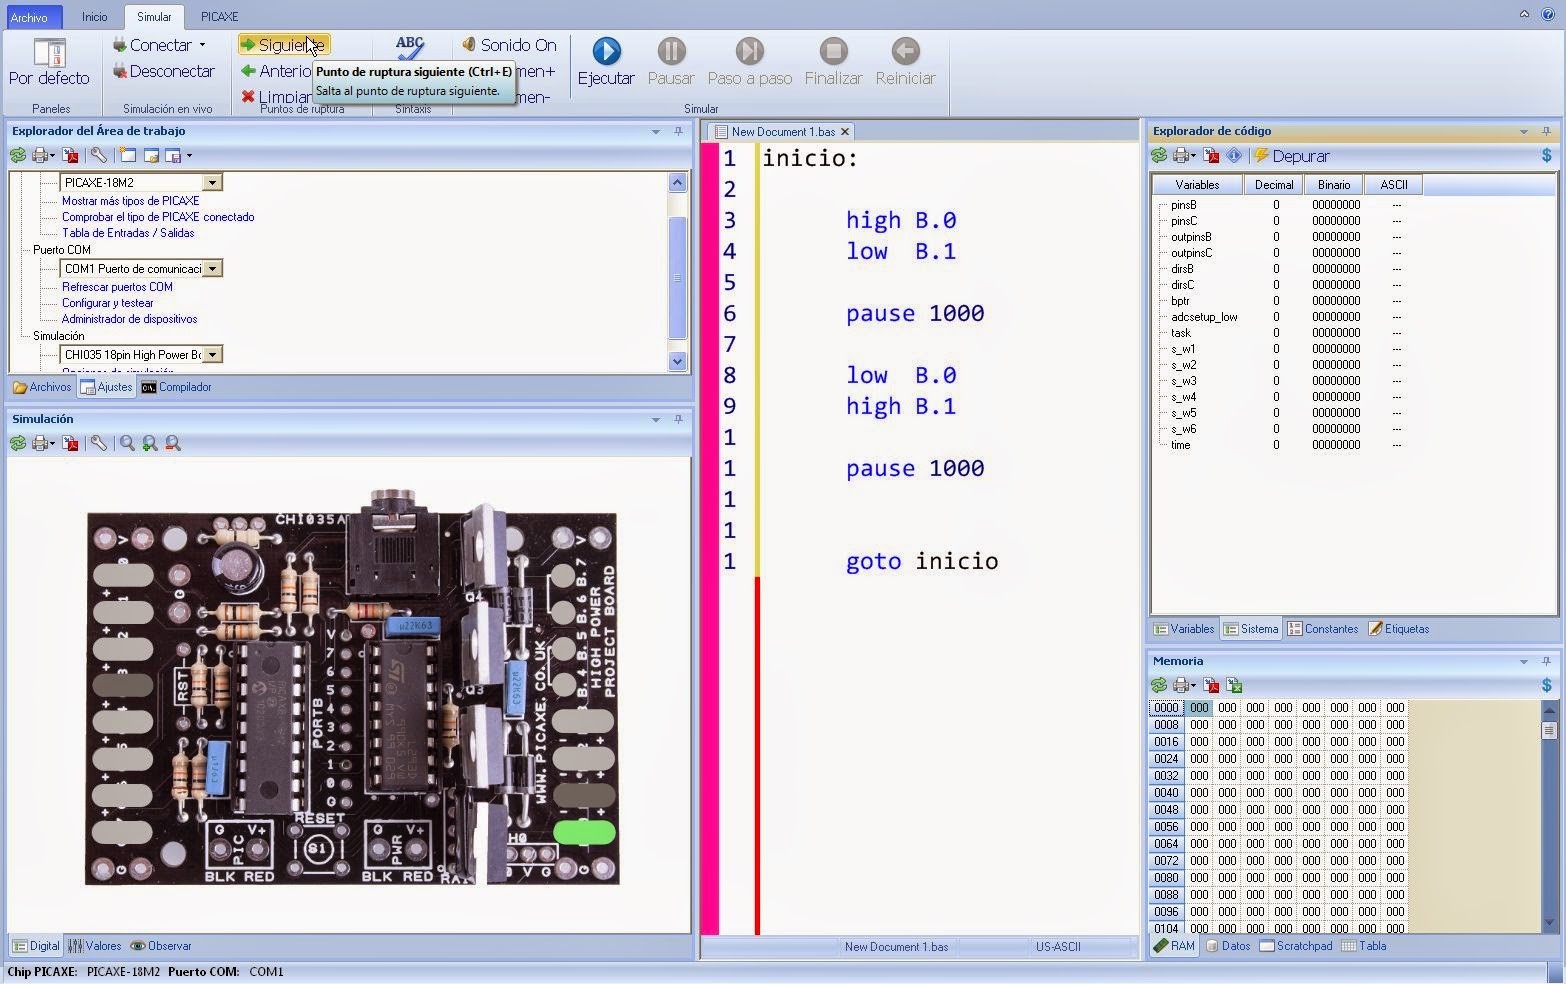Open the CHI035 18pin High Power simulation dropdown
This screenshot has width=1566, height=984.
pos(212,354)
